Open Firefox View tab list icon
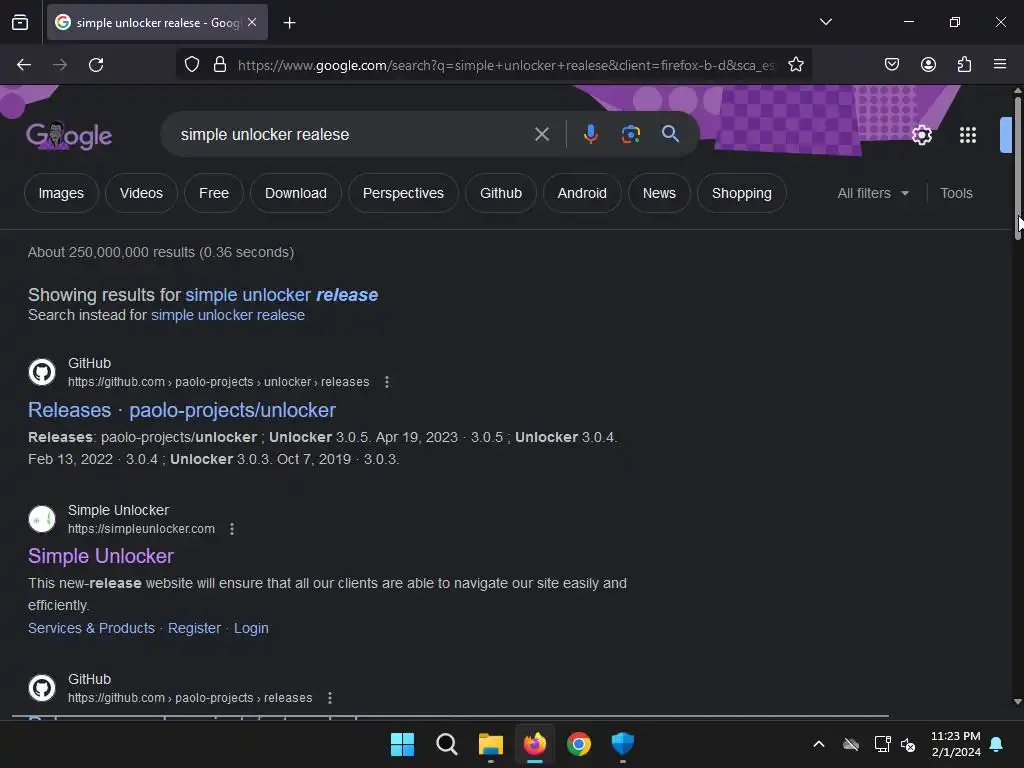Image resolution: width=1024 pixels, height=768 pixels. click(x=20, y=22)
